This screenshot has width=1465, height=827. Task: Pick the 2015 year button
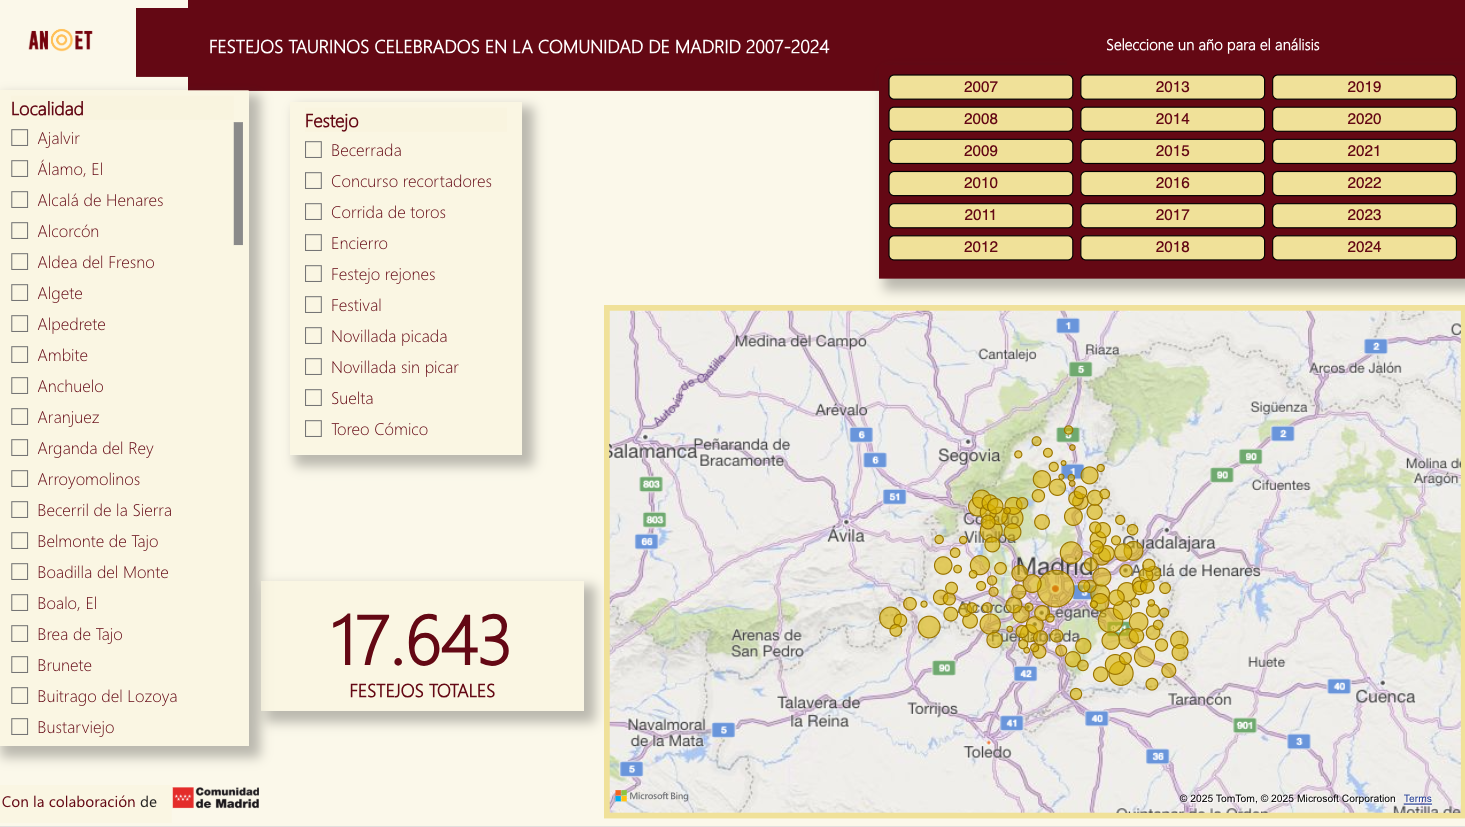coord(1172,151)
